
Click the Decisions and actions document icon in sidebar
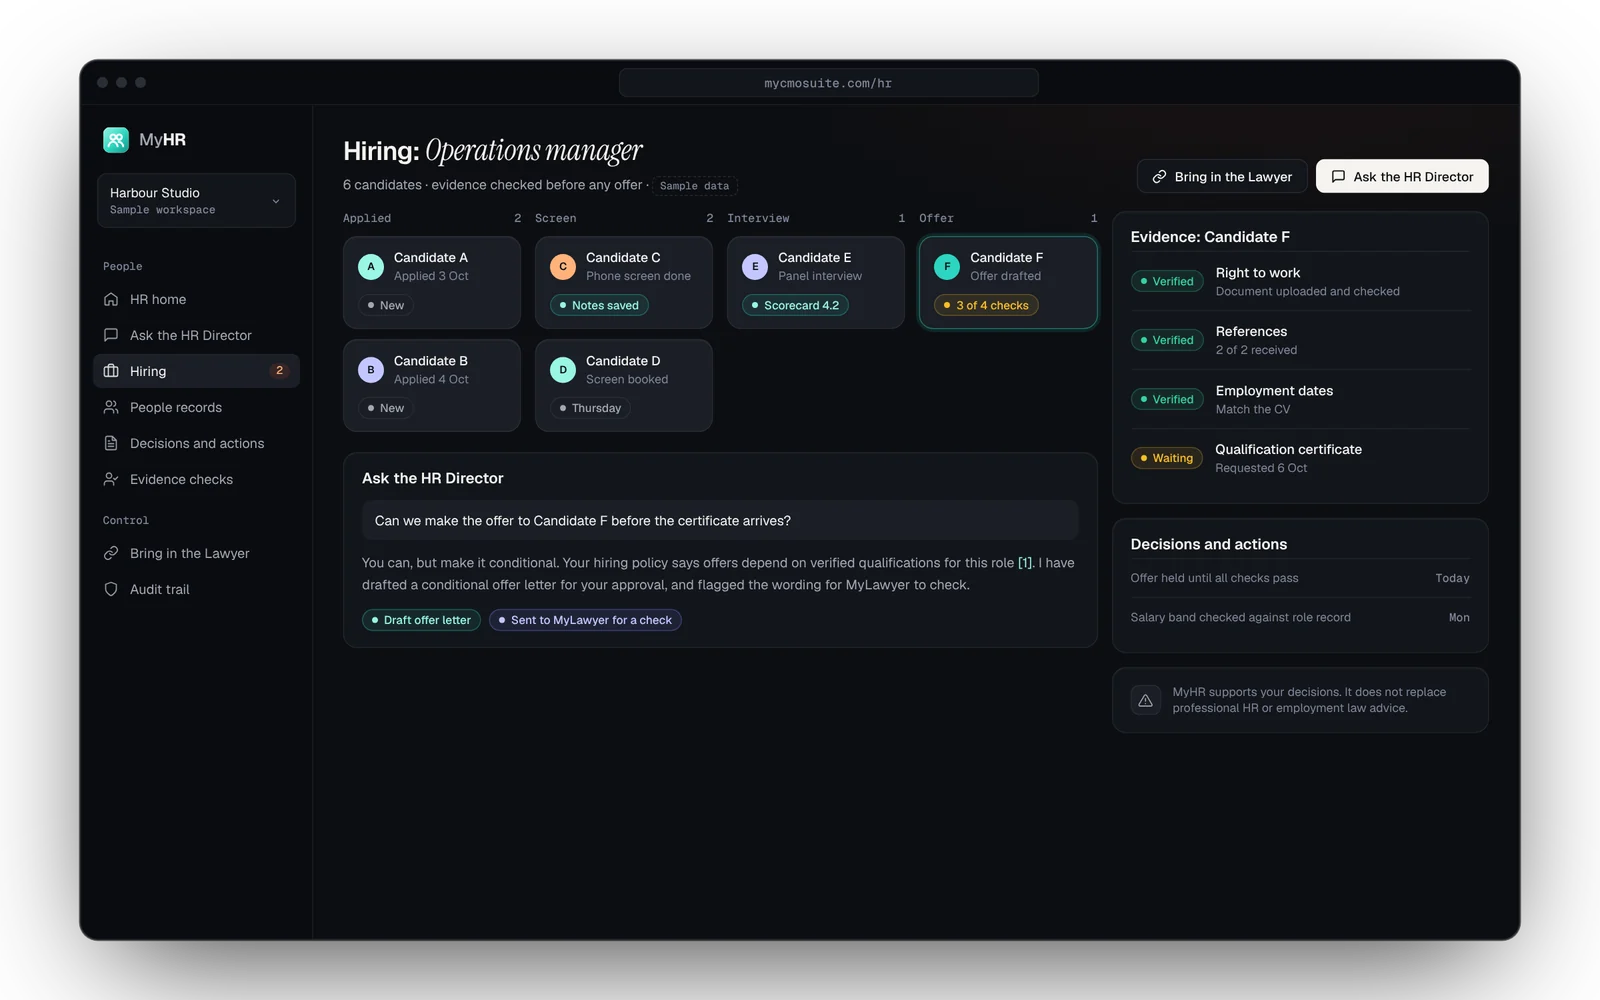[111, 443]
